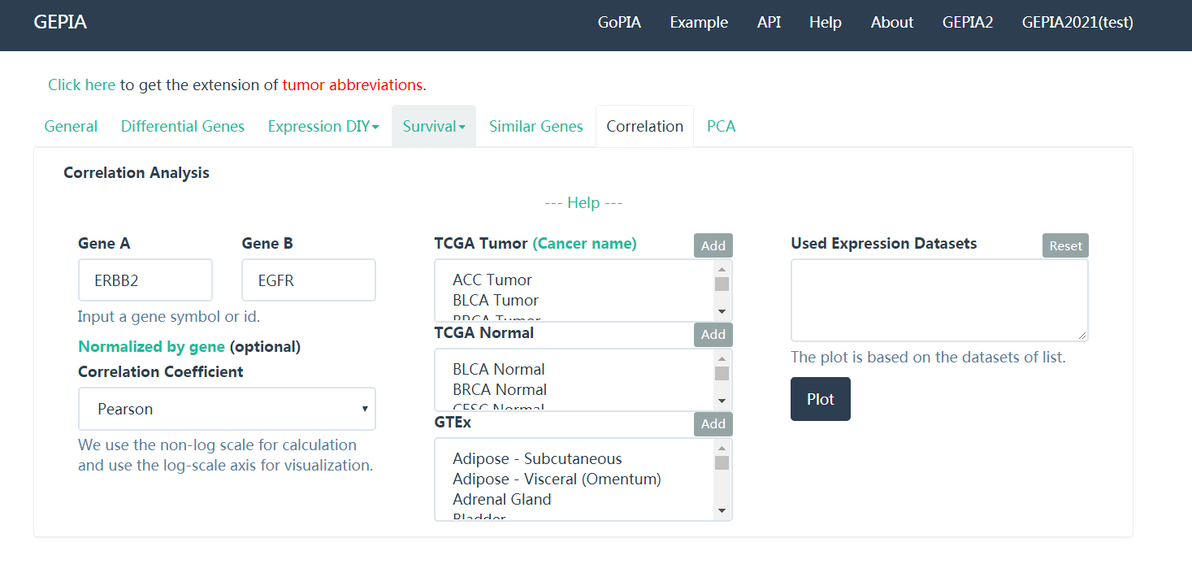Click the Plot button
Viewport: 1192px width, 577px height.
(x=820, y=399)
